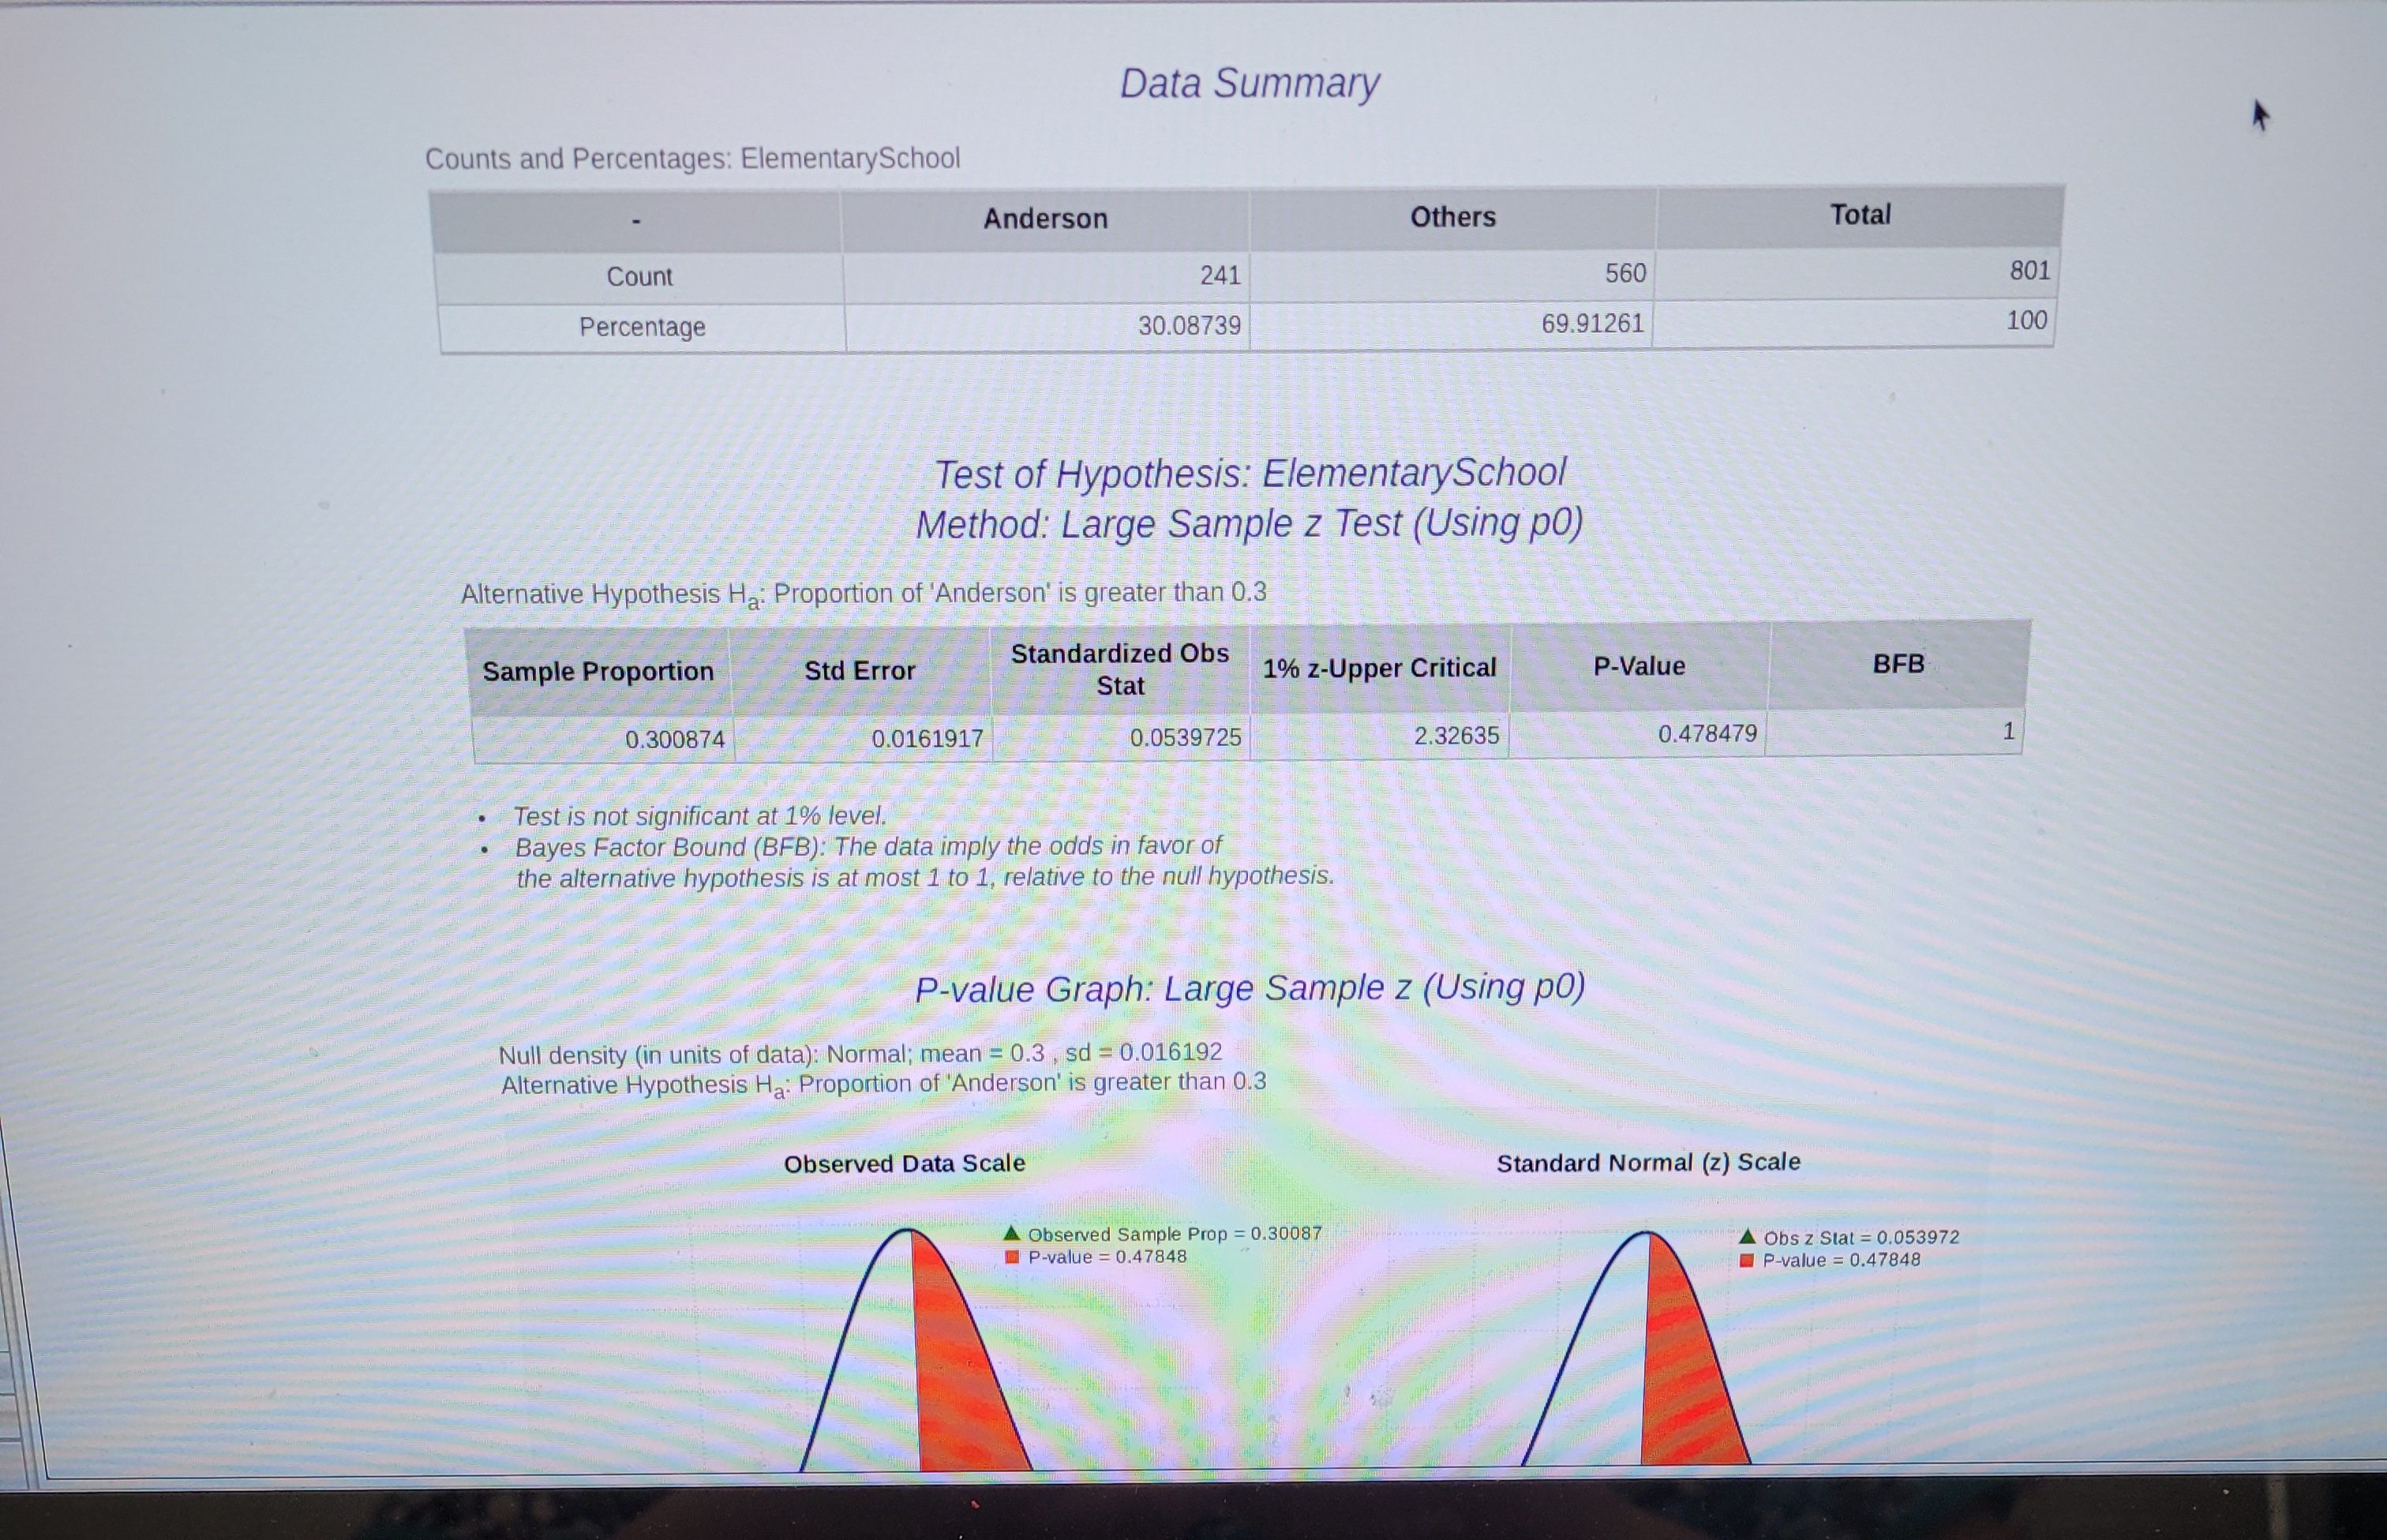The height and width of the screenshot is (1540, 2387).
Task: Click the 'Standardized Obs Stat' header
Action: (x=1120, y=669)
